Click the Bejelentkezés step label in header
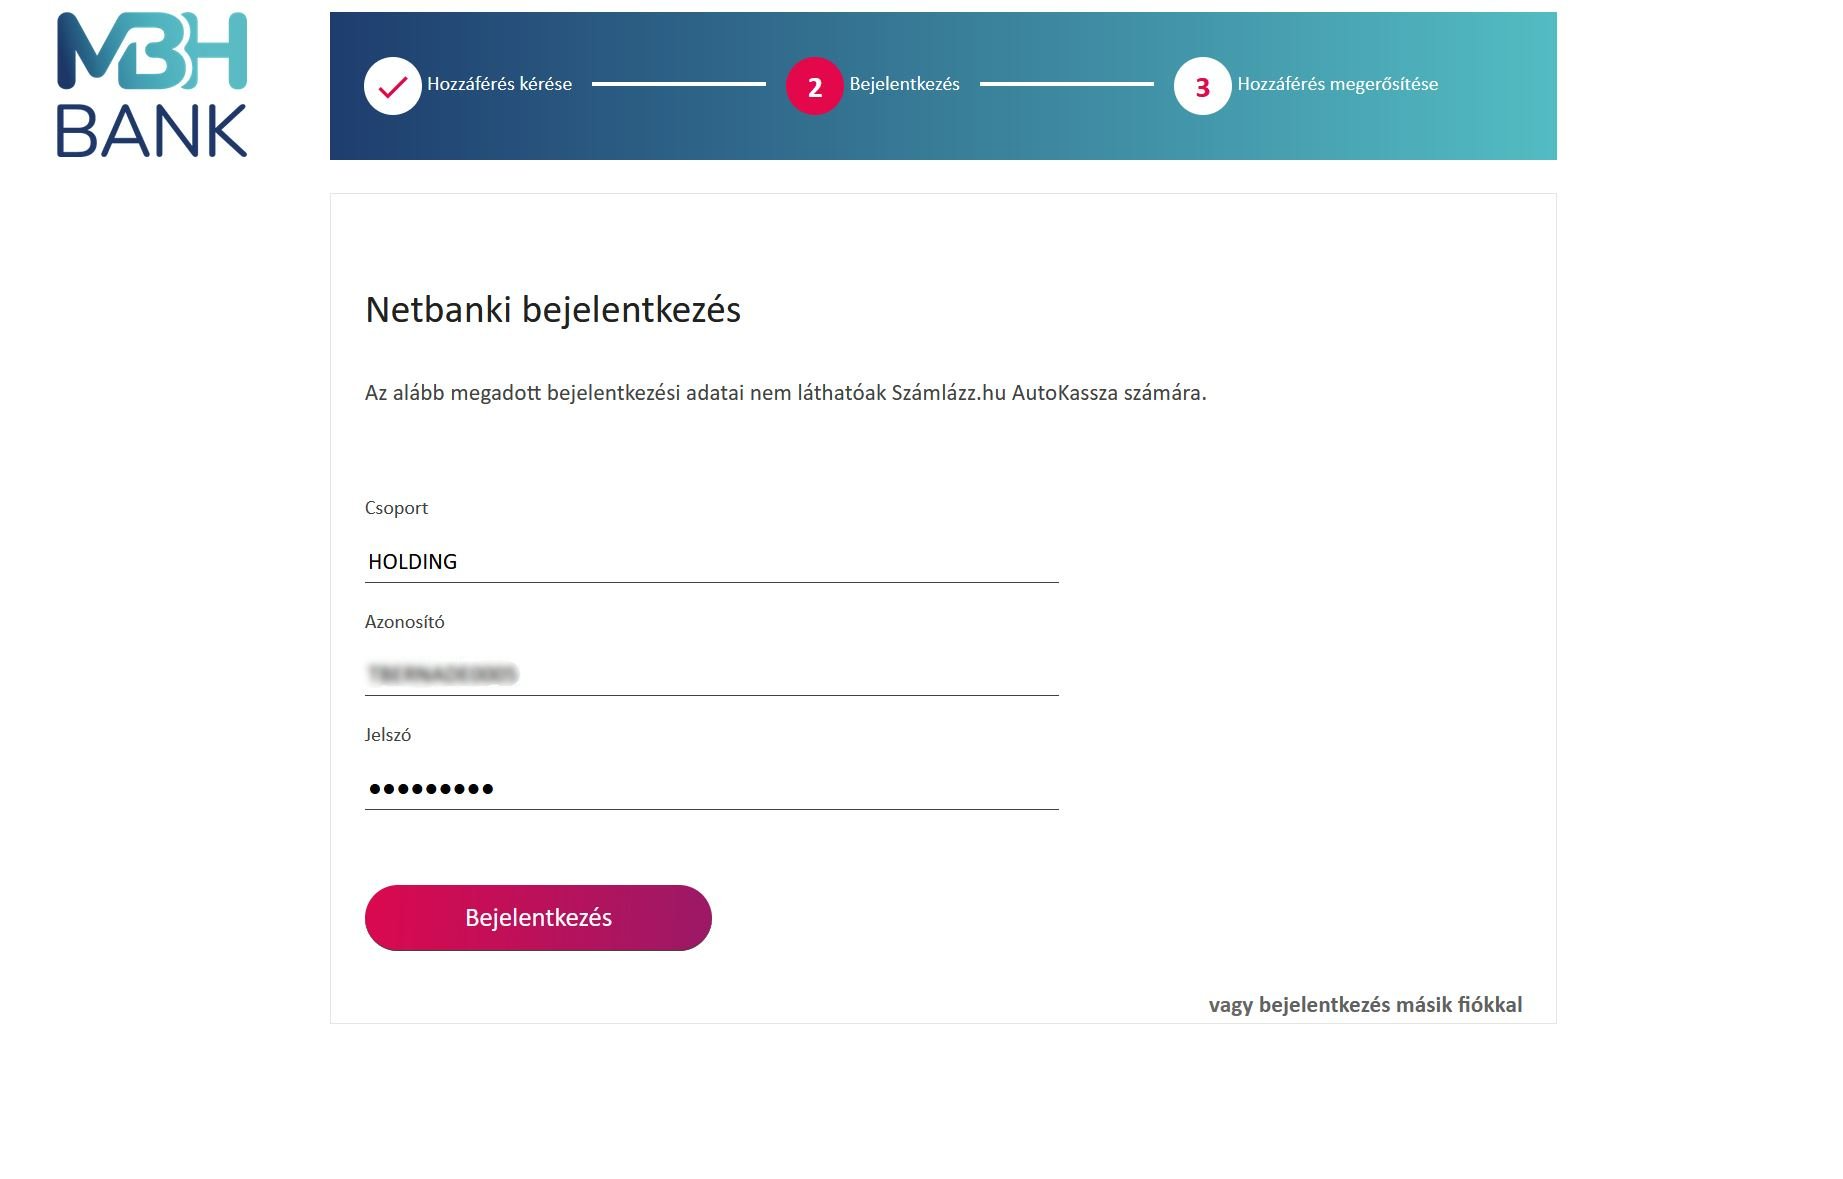Image resolution: width=1843 pixels, height=1179 pixels. click(x=904, y=84)
